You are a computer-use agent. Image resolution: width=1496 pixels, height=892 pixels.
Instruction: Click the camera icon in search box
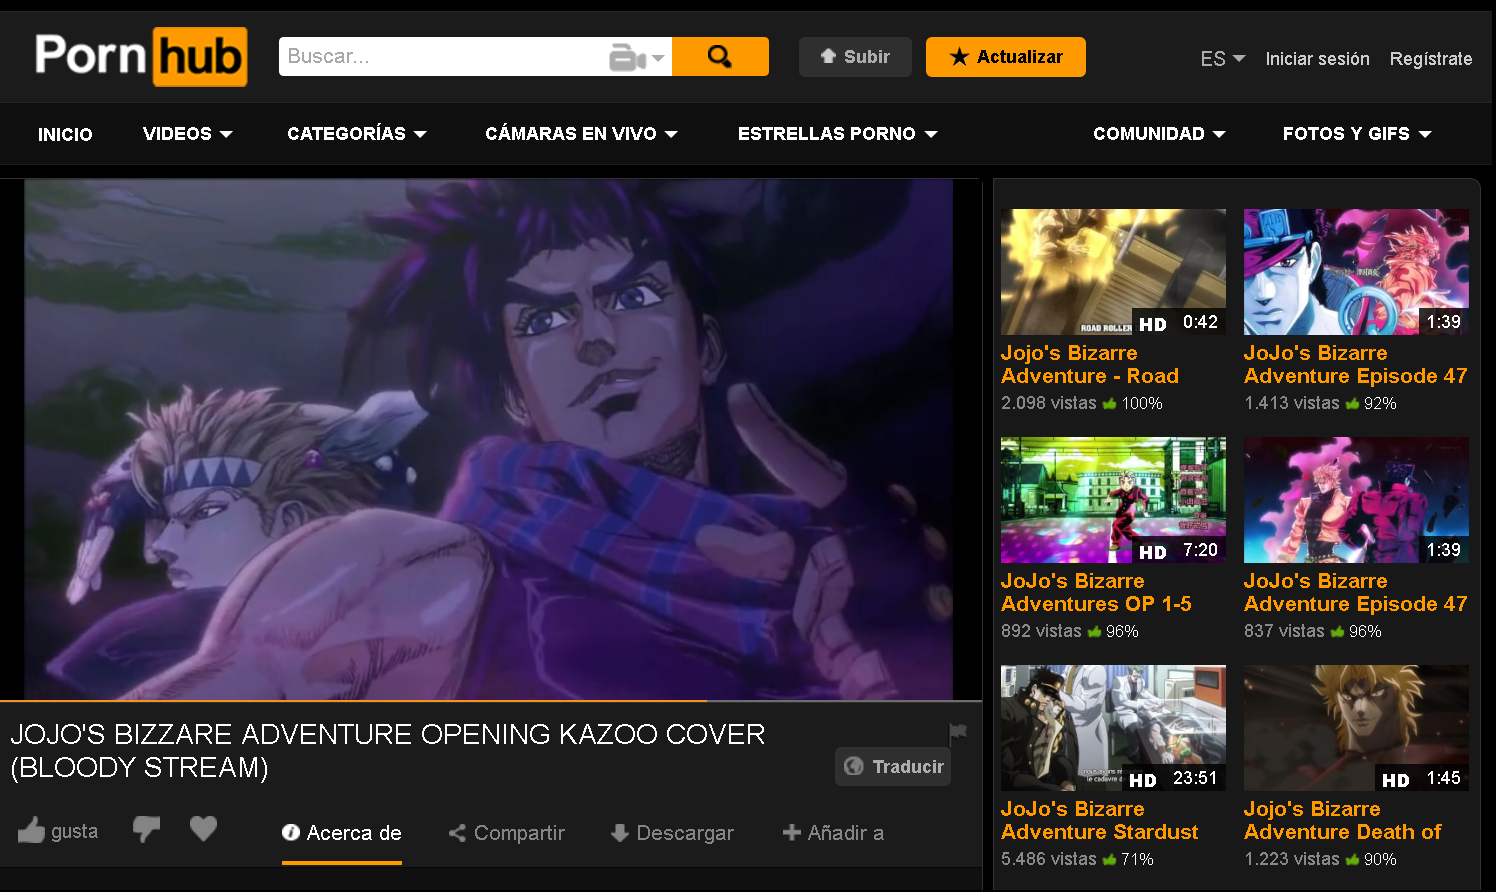627,57
